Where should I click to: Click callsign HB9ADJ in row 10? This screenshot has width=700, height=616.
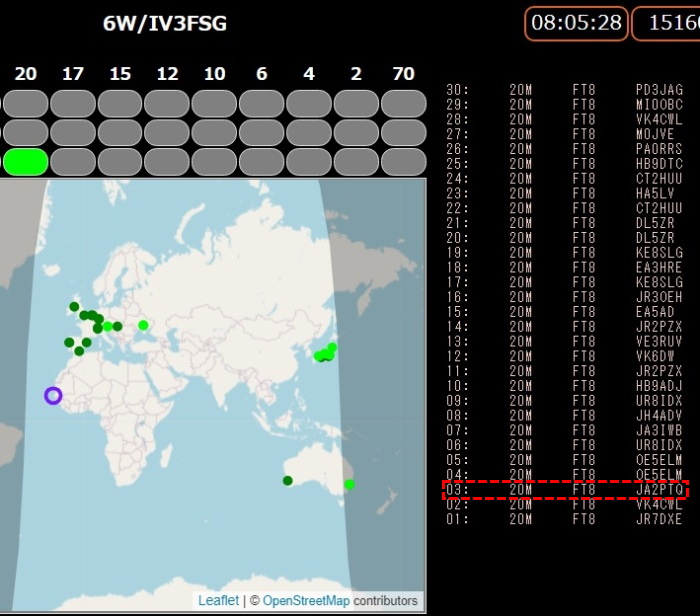[659, 386]
